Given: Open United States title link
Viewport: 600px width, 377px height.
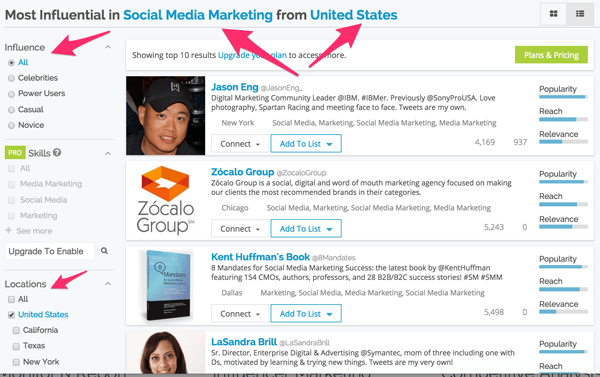Looking at the screenshot, I should point(354,15).
